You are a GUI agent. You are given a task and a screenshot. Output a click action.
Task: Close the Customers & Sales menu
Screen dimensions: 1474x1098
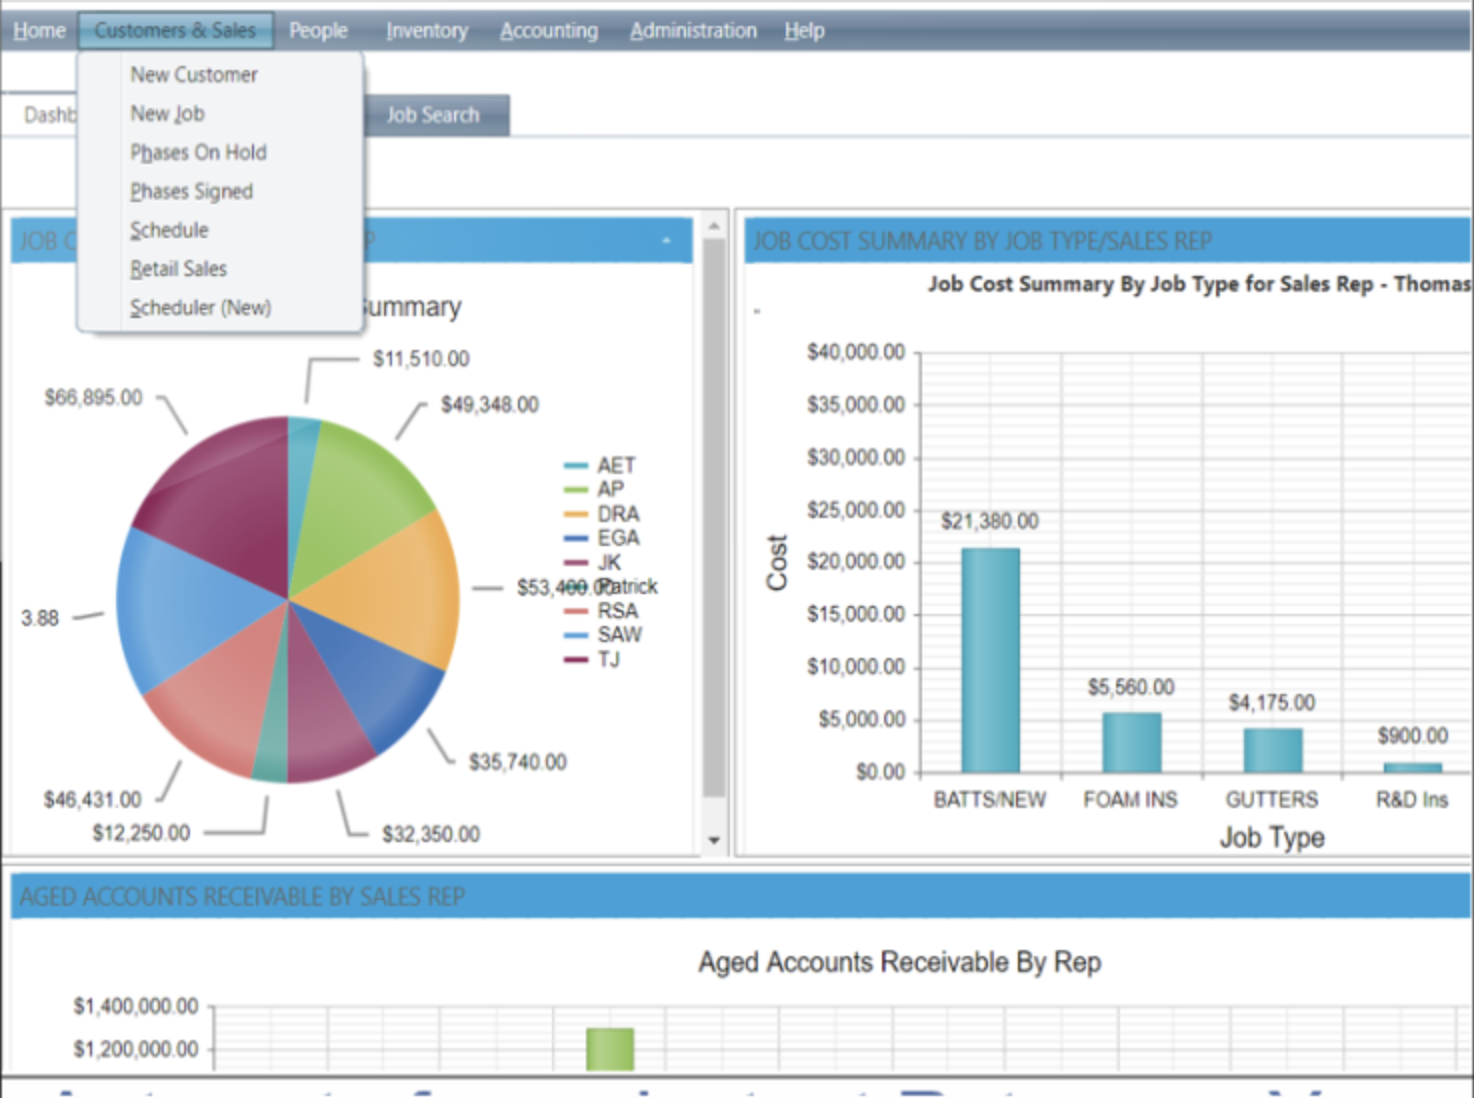click(x=175, y=31)
